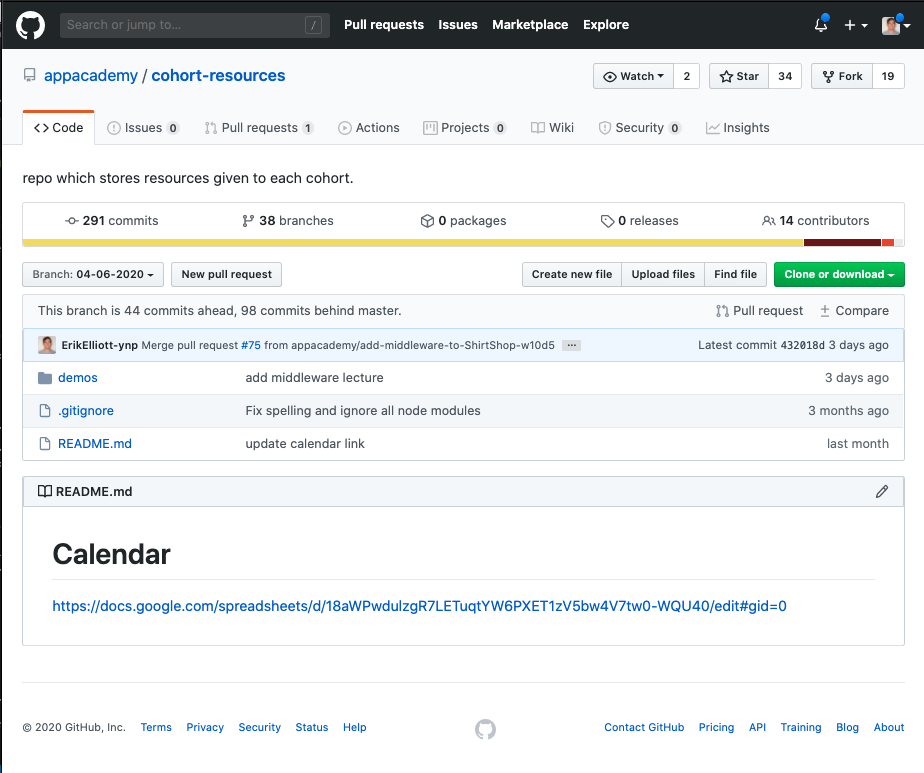Click the slash shortcut icon in search
Viewport: 924px width, 773px height.
click(x=314, y=25)
